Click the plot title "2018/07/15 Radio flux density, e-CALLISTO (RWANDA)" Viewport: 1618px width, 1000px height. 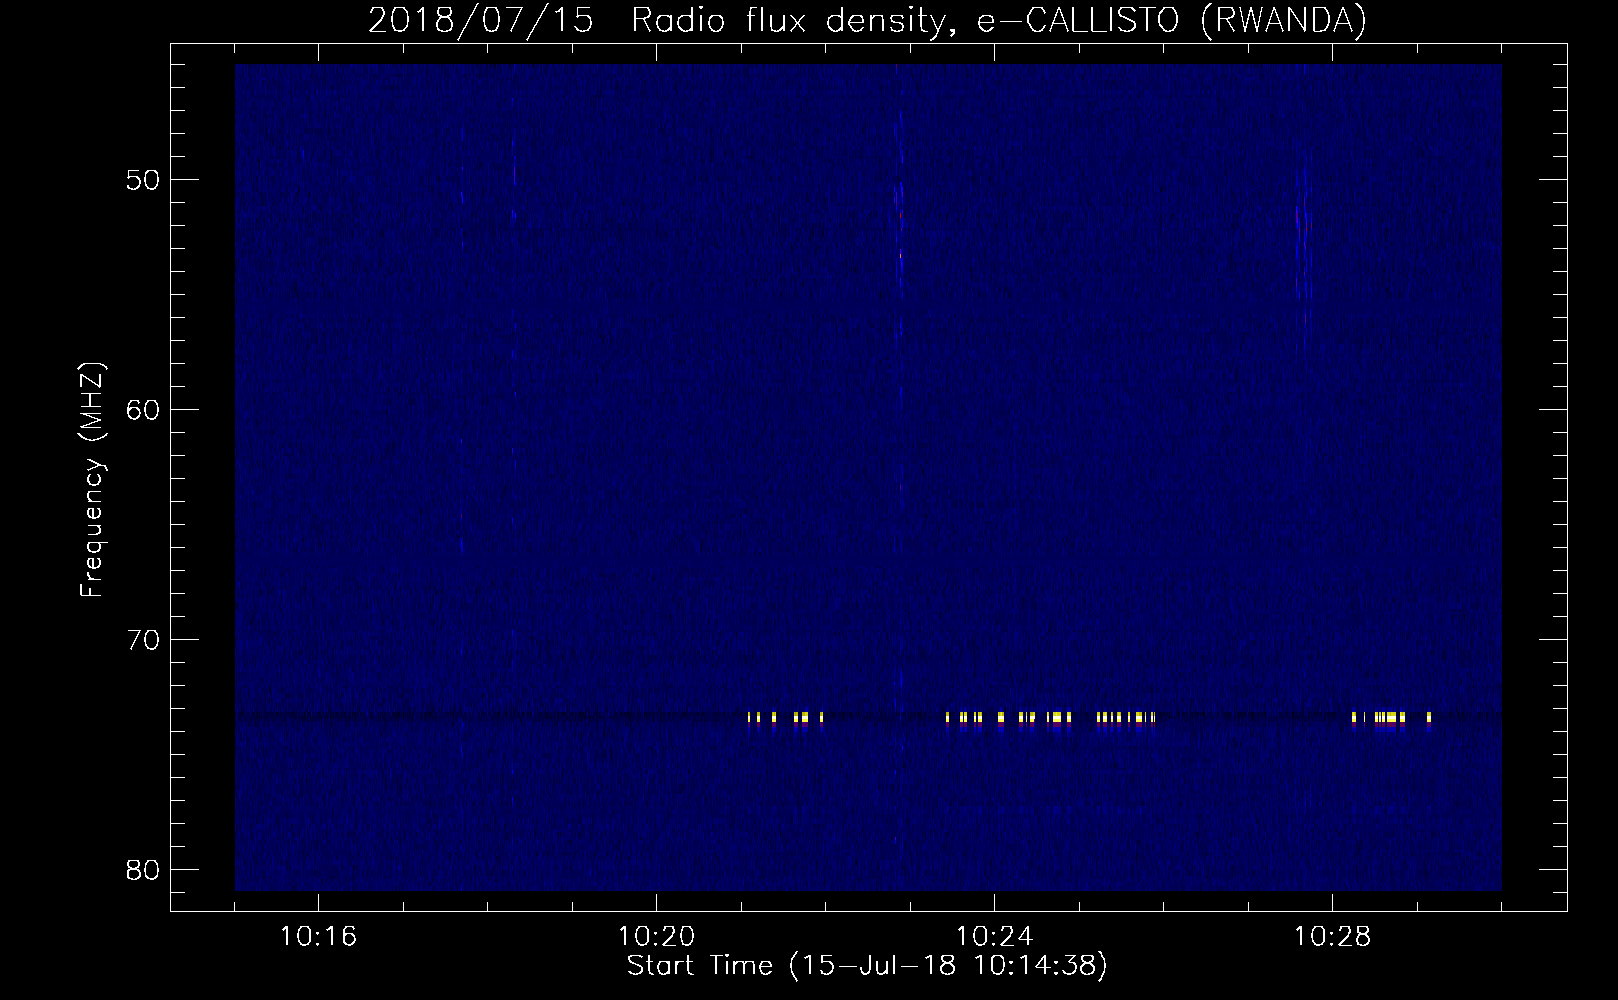pos(867,20)
